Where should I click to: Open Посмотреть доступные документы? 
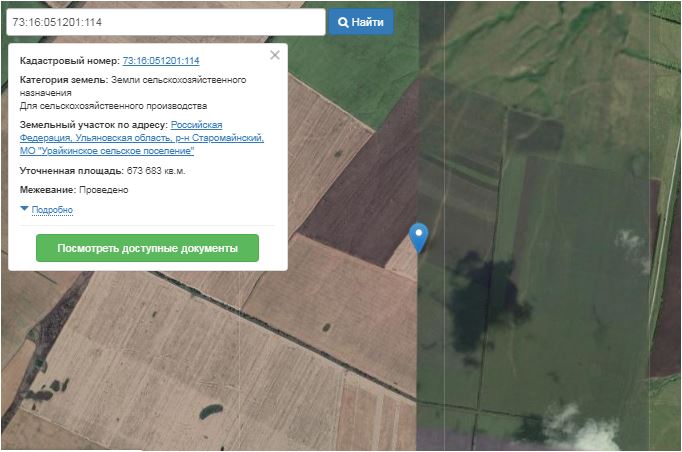[147, 248]
